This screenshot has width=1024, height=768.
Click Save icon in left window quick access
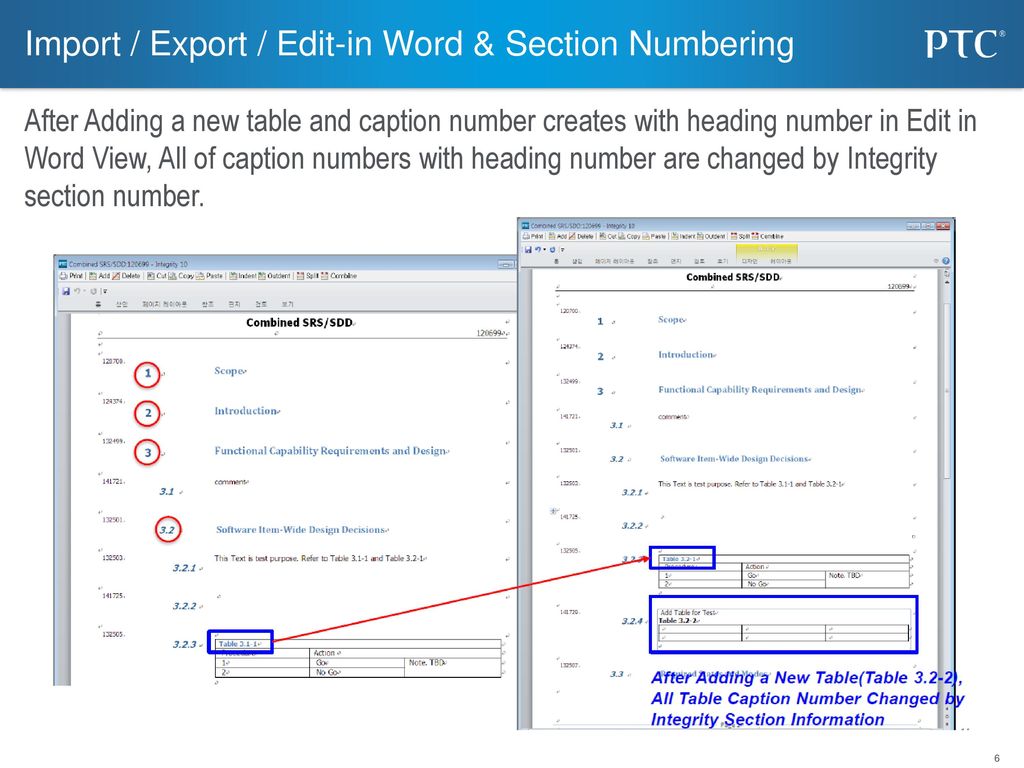[66, 291]
